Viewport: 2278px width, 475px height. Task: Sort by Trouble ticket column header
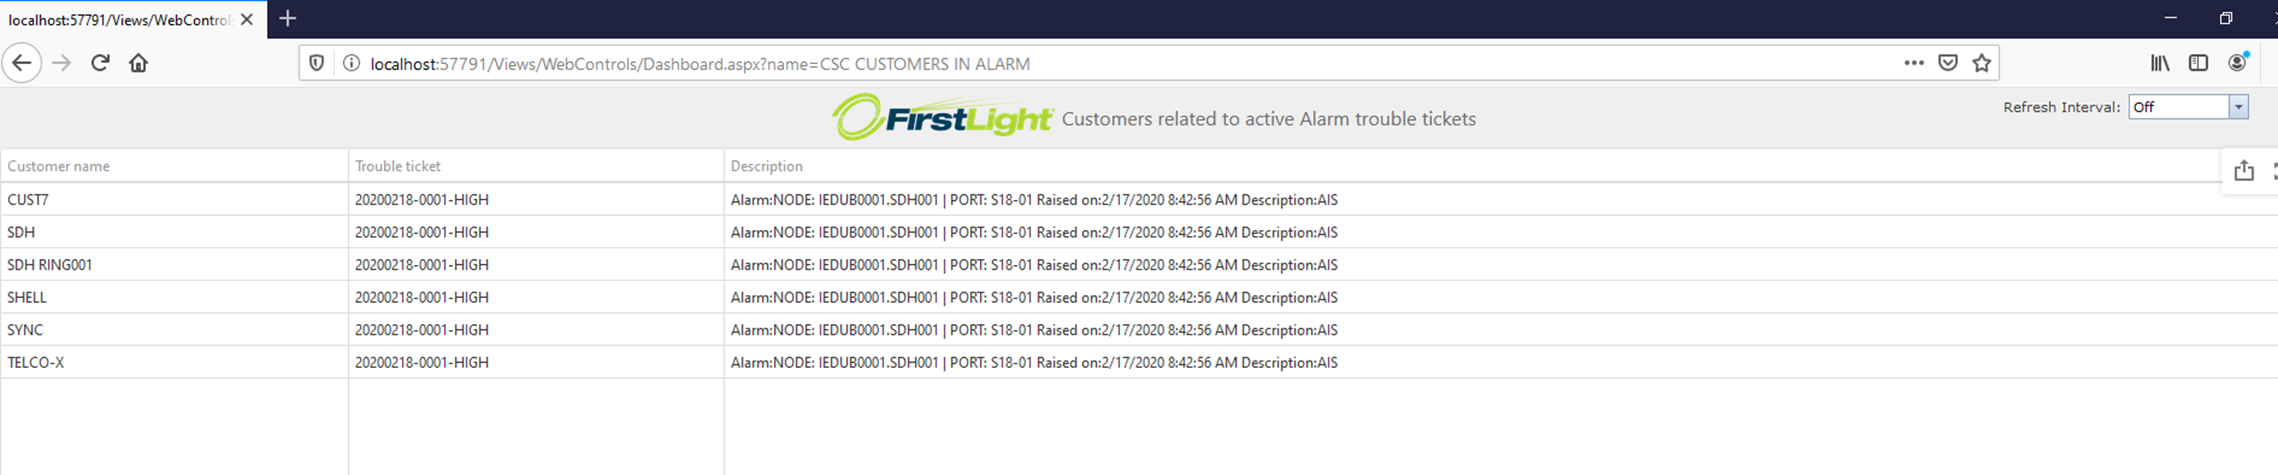397,166
